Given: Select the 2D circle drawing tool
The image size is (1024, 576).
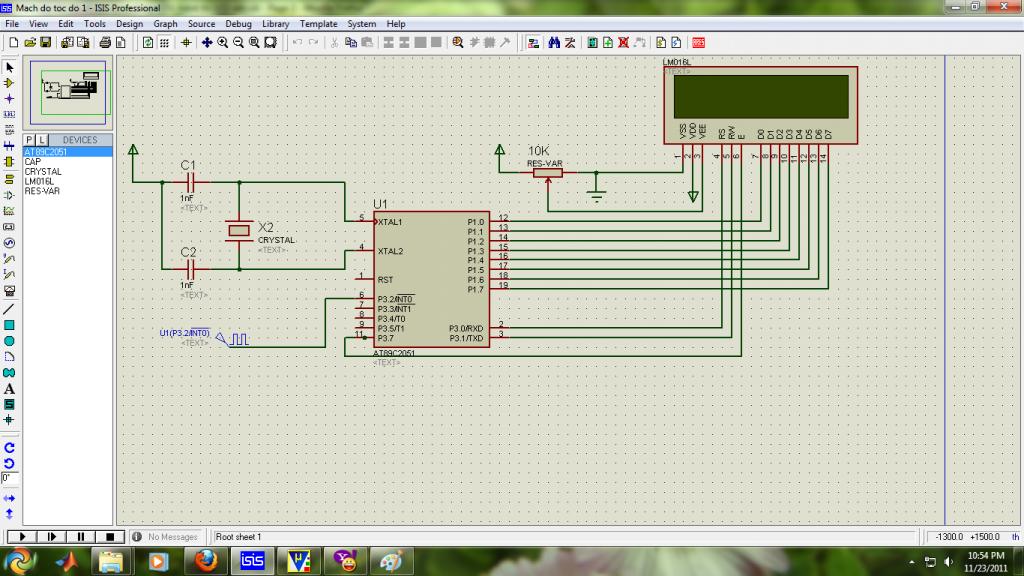Looking at the screenshot, I should point(9,341).
